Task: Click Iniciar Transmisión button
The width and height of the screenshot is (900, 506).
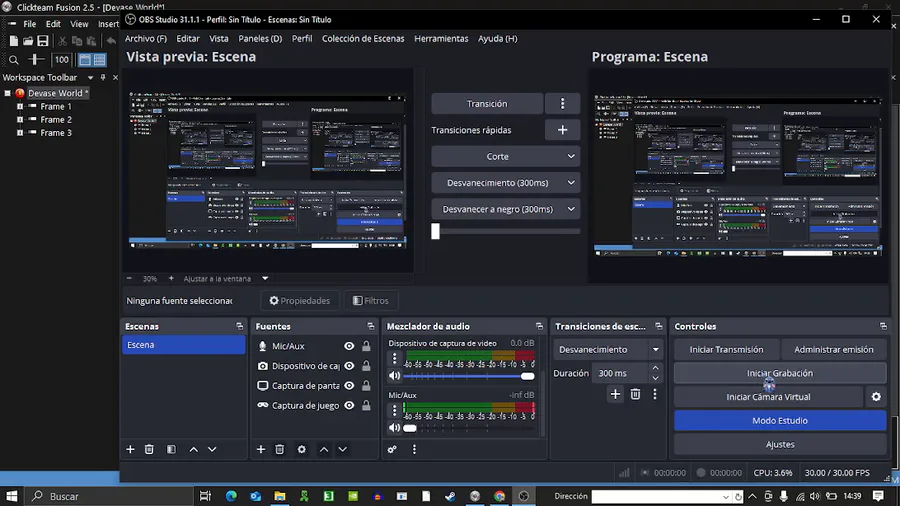Action: pos(726,349)
